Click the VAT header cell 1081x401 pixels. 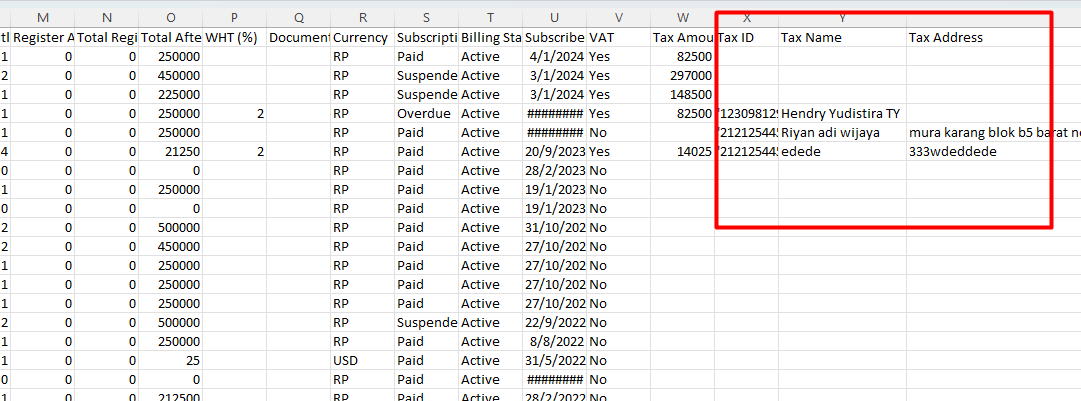point(618,37)
